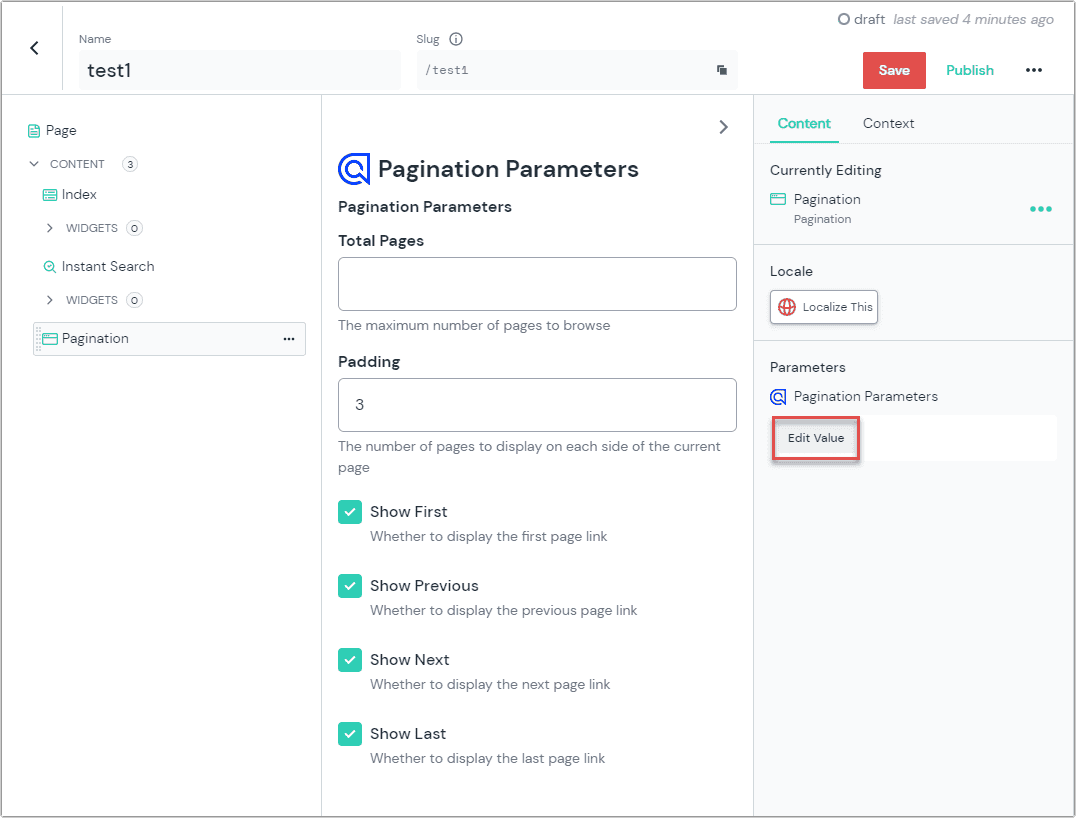
Task: Click the globe icon in Localize This
Action: coord(787,307)
